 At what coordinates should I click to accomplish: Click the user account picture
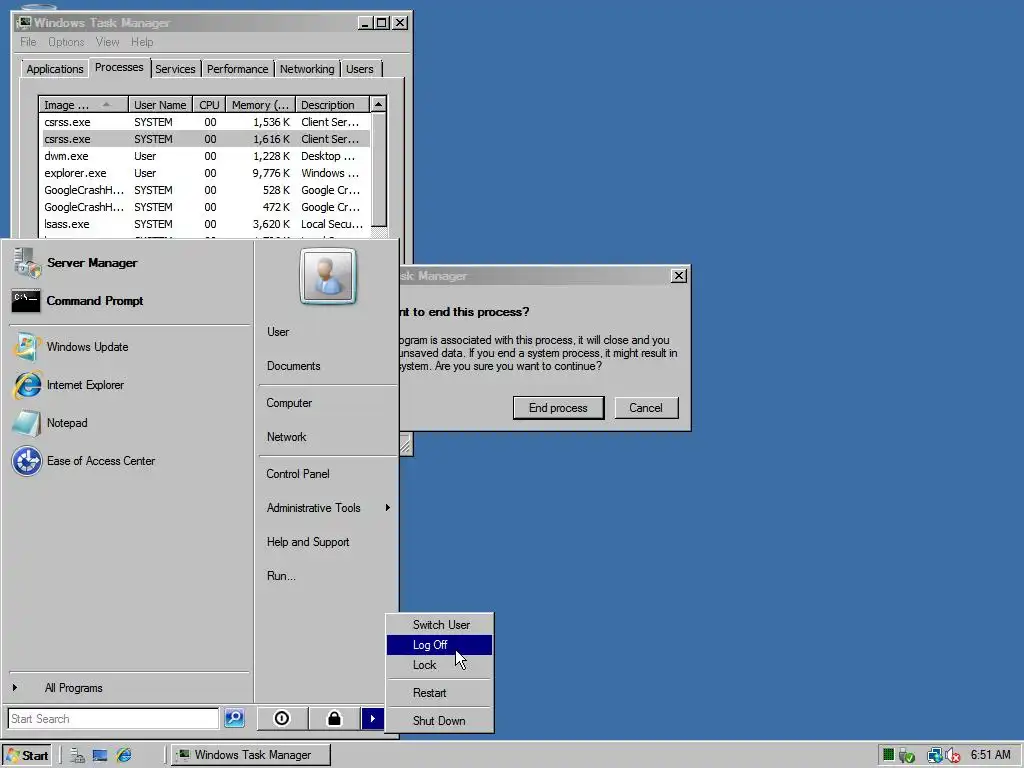click(328, 276)
